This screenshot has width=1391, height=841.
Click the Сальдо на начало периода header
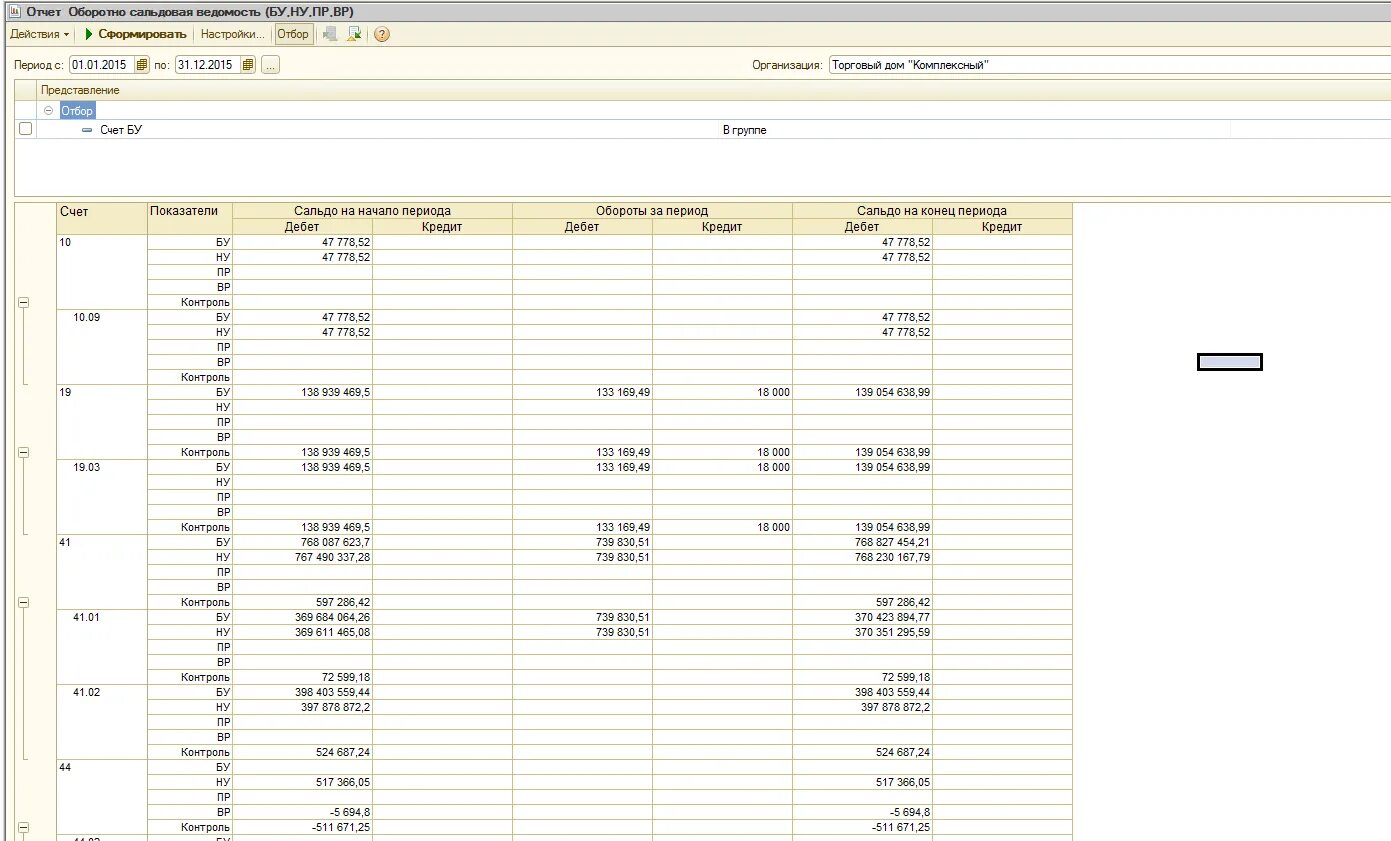[372, 211]
